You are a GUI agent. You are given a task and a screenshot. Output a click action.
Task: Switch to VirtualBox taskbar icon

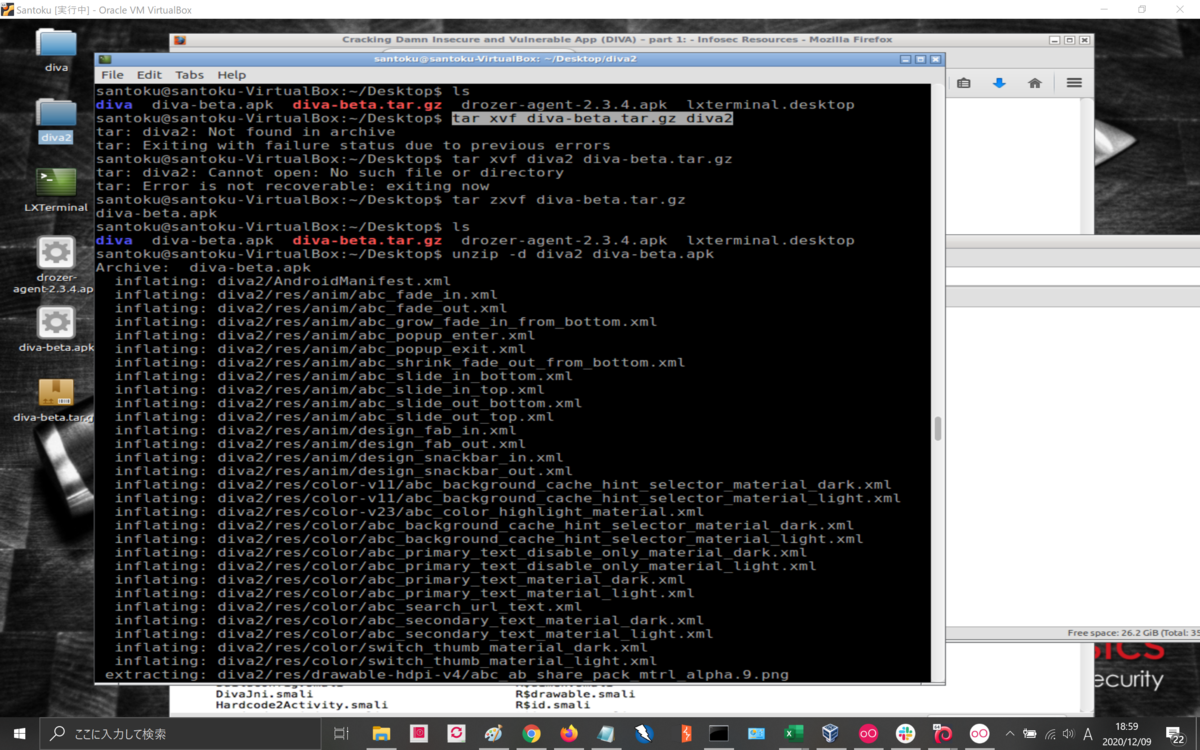pos(830,733)
